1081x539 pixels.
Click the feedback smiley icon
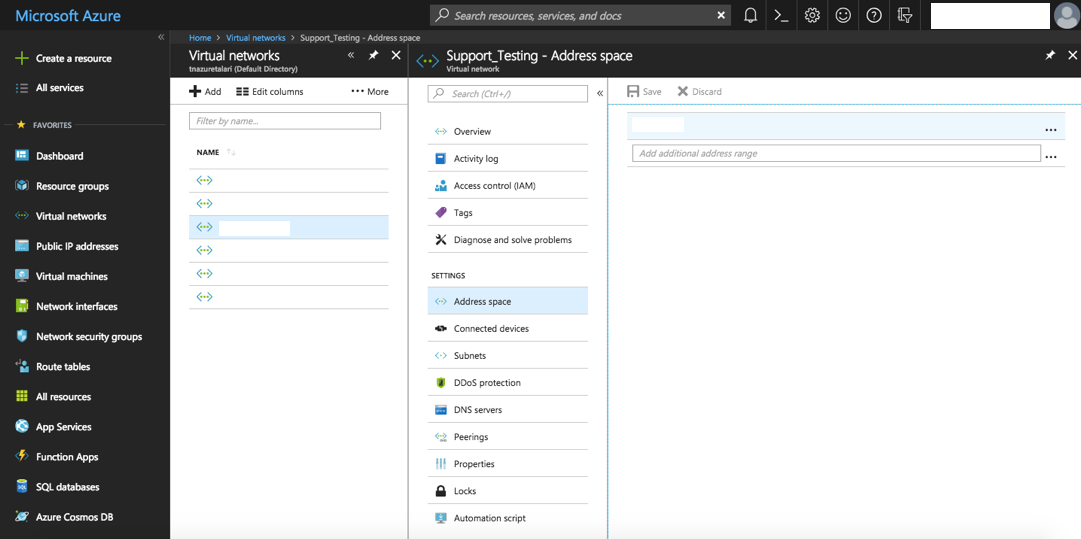click(844, 15)
